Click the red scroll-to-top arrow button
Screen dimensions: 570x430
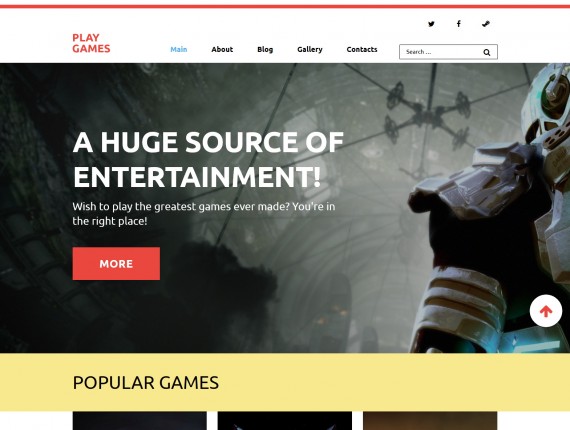click(x=546, y=311)
